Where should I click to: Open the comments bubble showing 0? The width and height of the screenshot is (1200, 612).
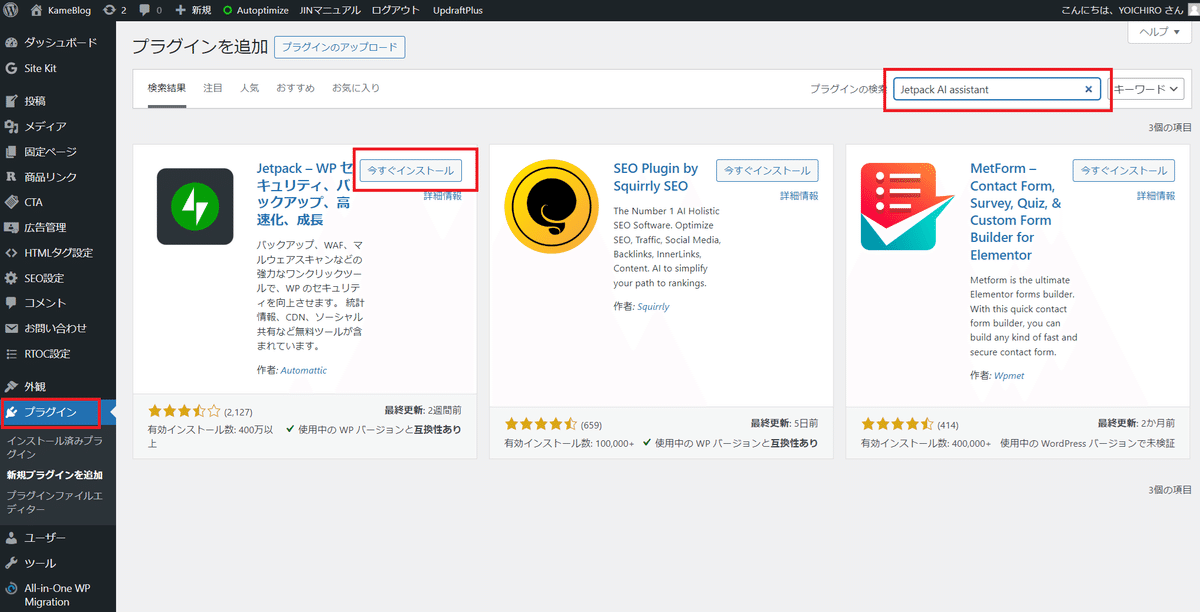pos(150,9)
